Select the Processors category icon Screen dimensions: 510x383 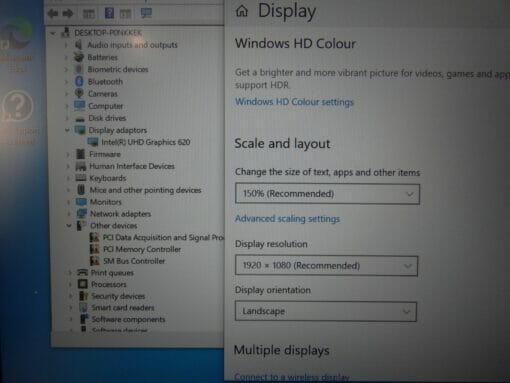pos(83,284)
